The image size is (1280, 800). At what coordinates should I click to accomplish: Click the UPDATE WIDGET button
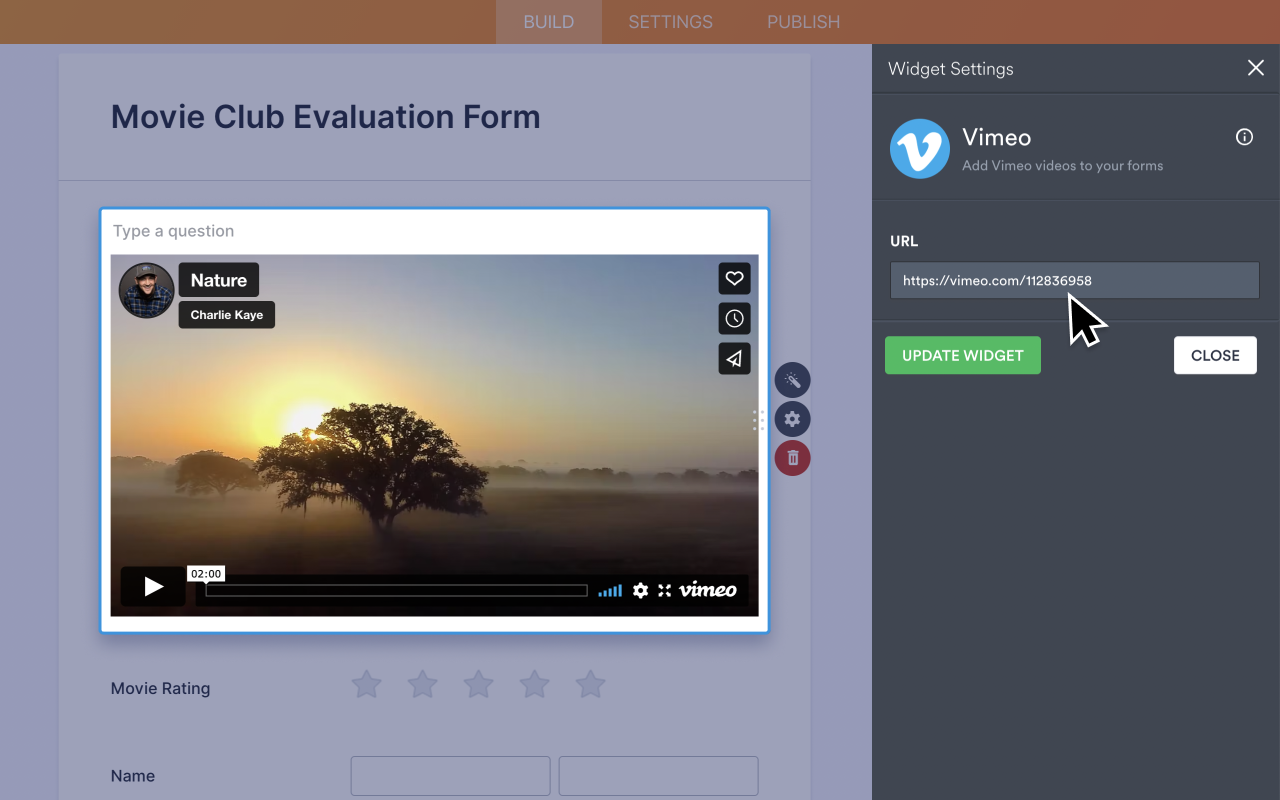(962, 355)
